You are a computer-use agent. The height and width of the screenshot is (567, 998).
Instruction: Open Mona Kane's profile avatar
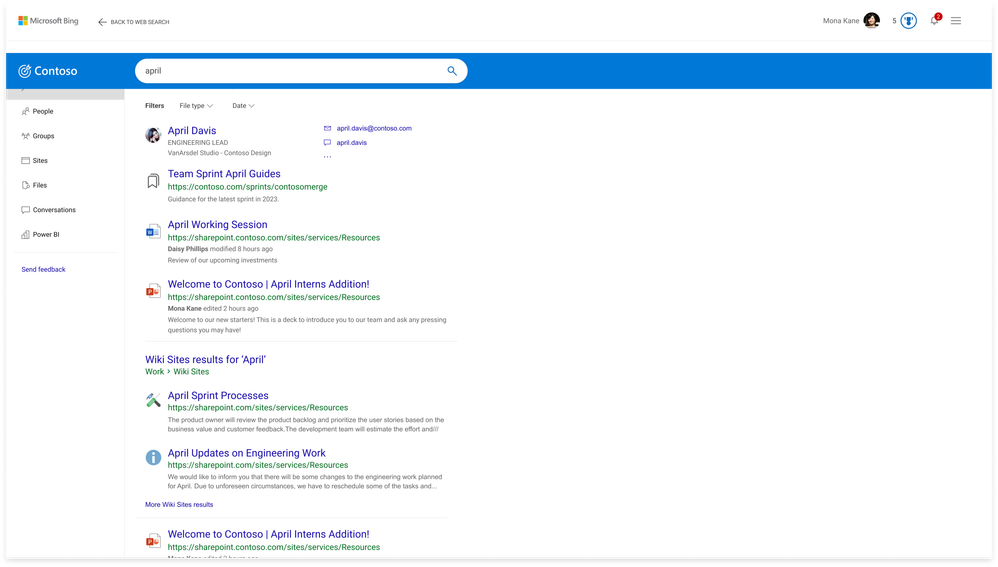tap(872, 21)
